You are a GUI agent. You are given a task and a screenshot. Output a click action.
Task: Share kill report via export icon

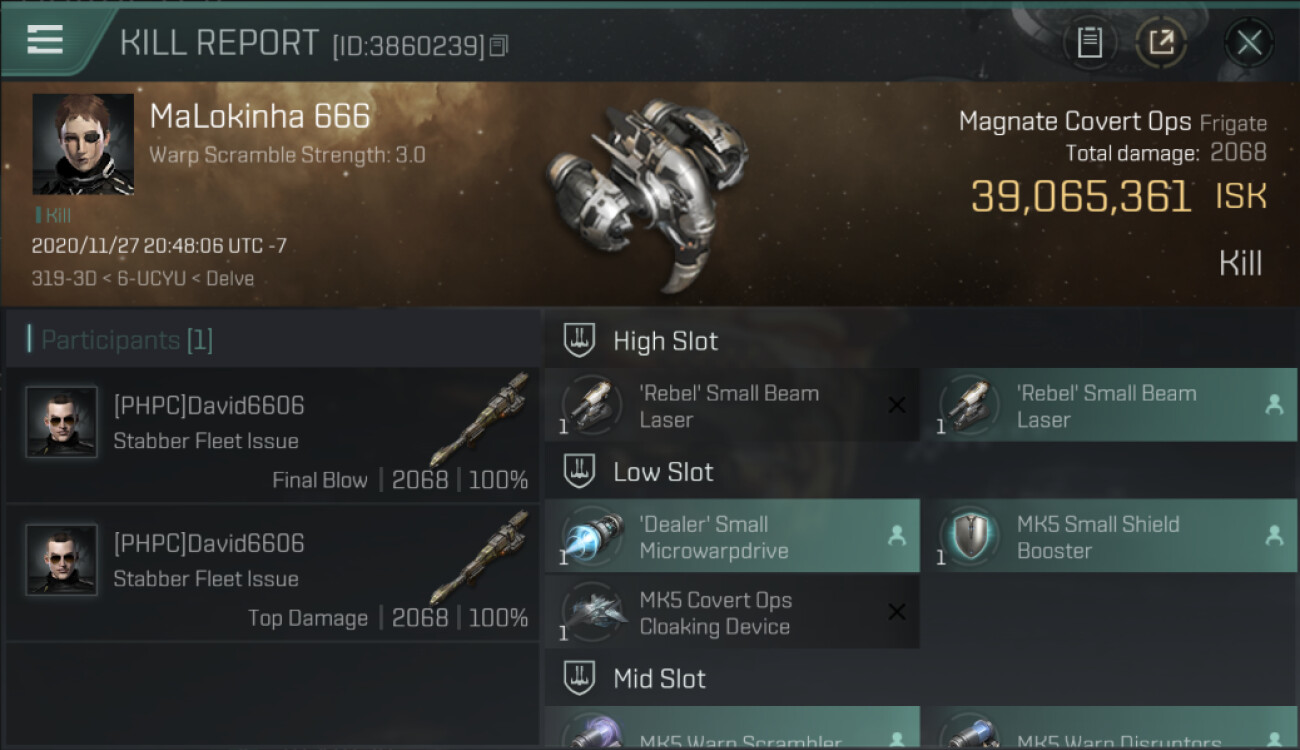coord(1161,43)
